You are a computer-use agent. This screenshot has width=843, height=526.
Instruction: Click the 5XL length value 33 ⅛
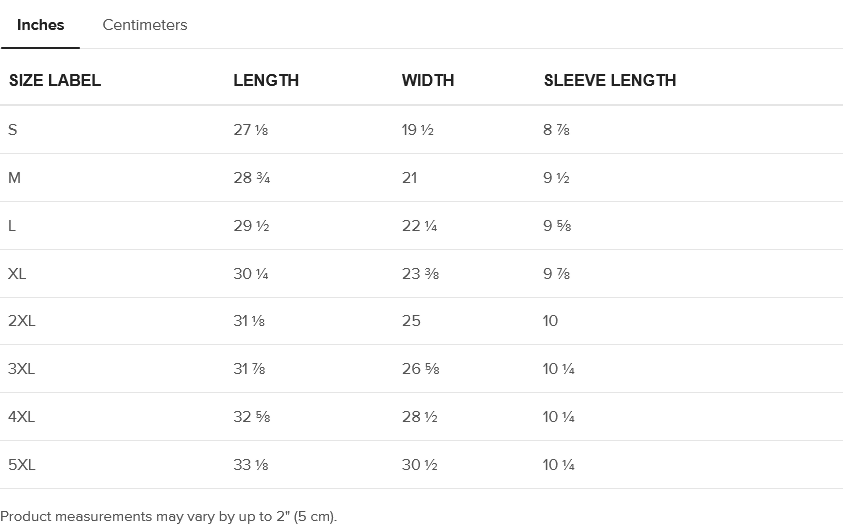tap(250, 465)
